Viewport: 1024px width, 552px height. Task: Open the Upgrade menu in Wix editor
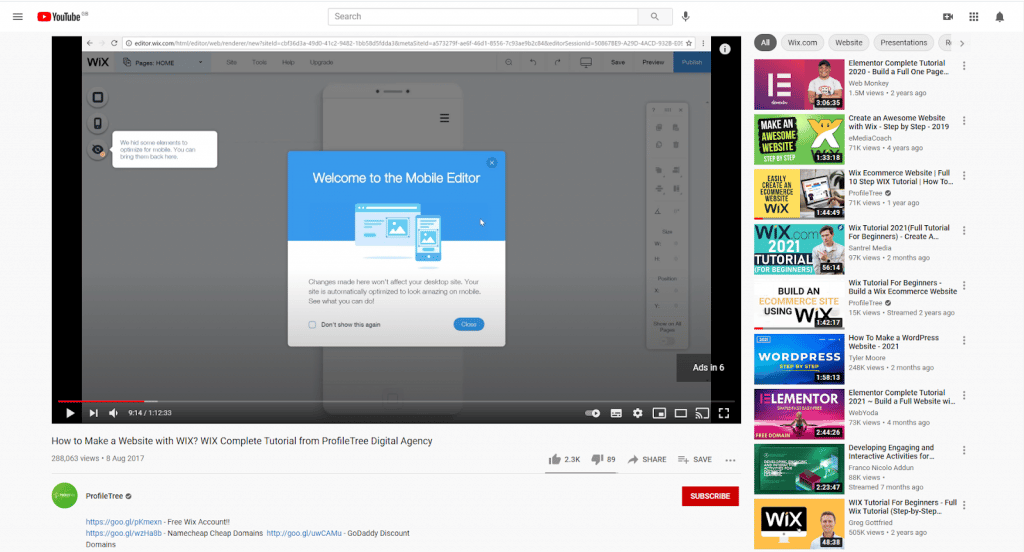click(321, 63)
